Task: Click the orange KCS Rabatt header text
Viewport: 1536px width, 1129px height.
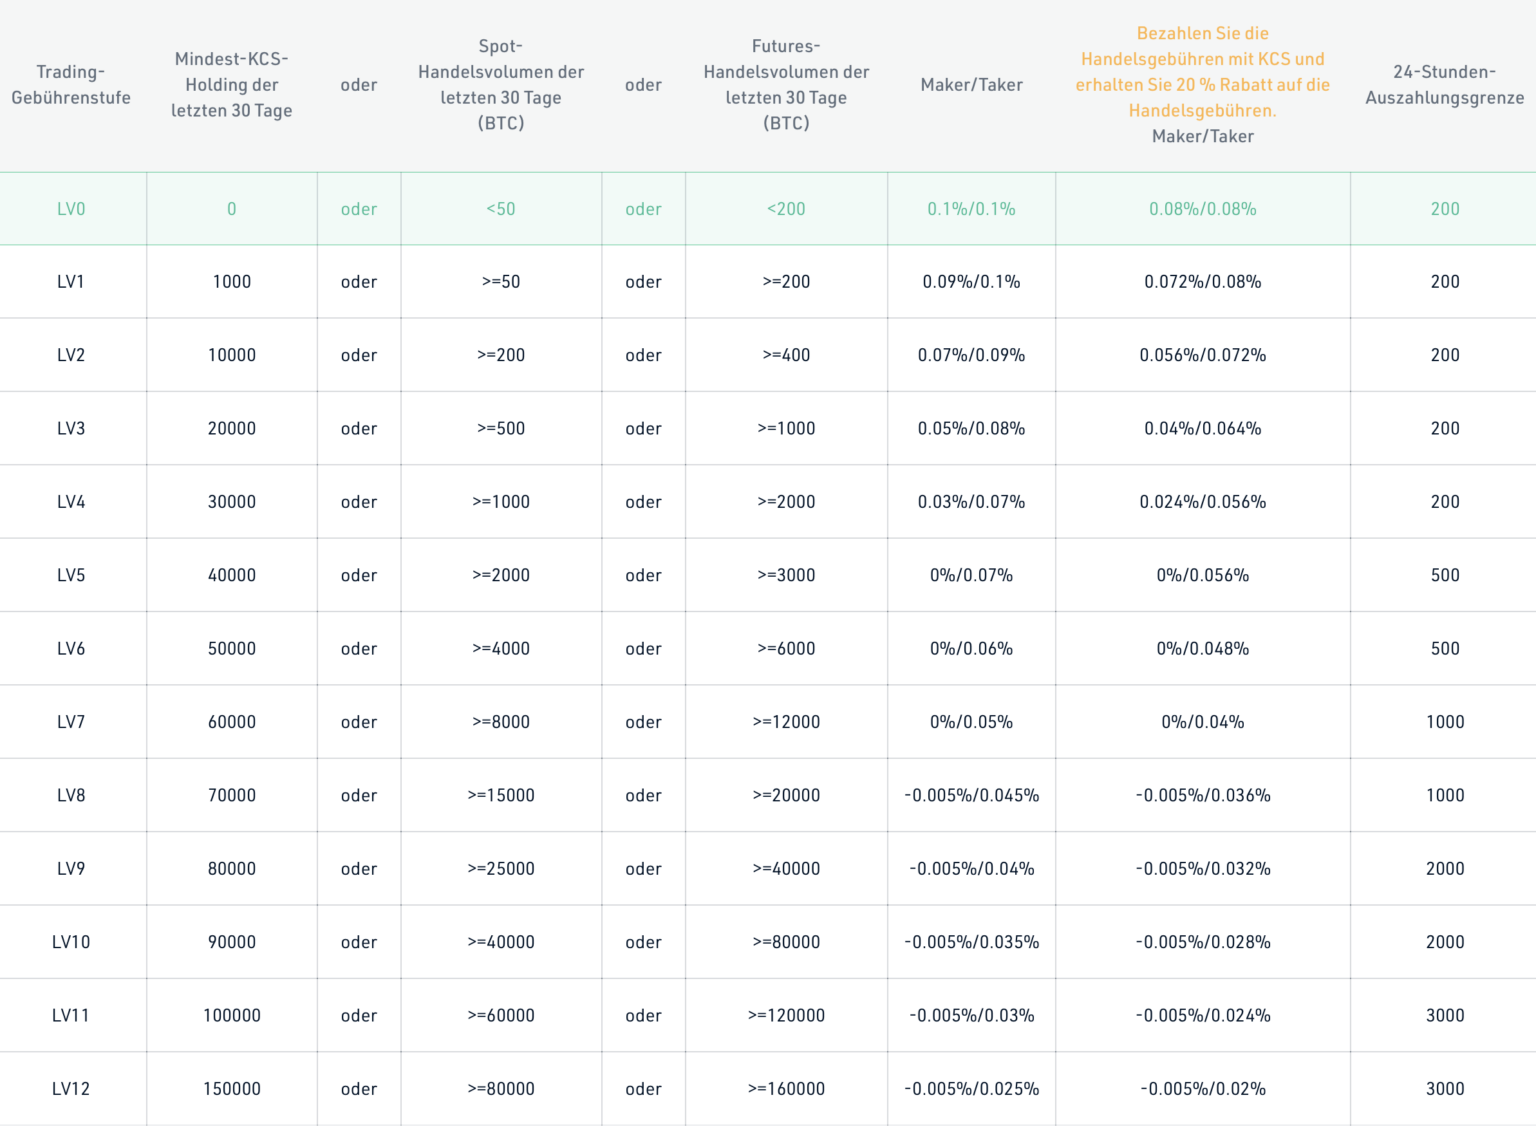Action: (x=1202, y=72)
